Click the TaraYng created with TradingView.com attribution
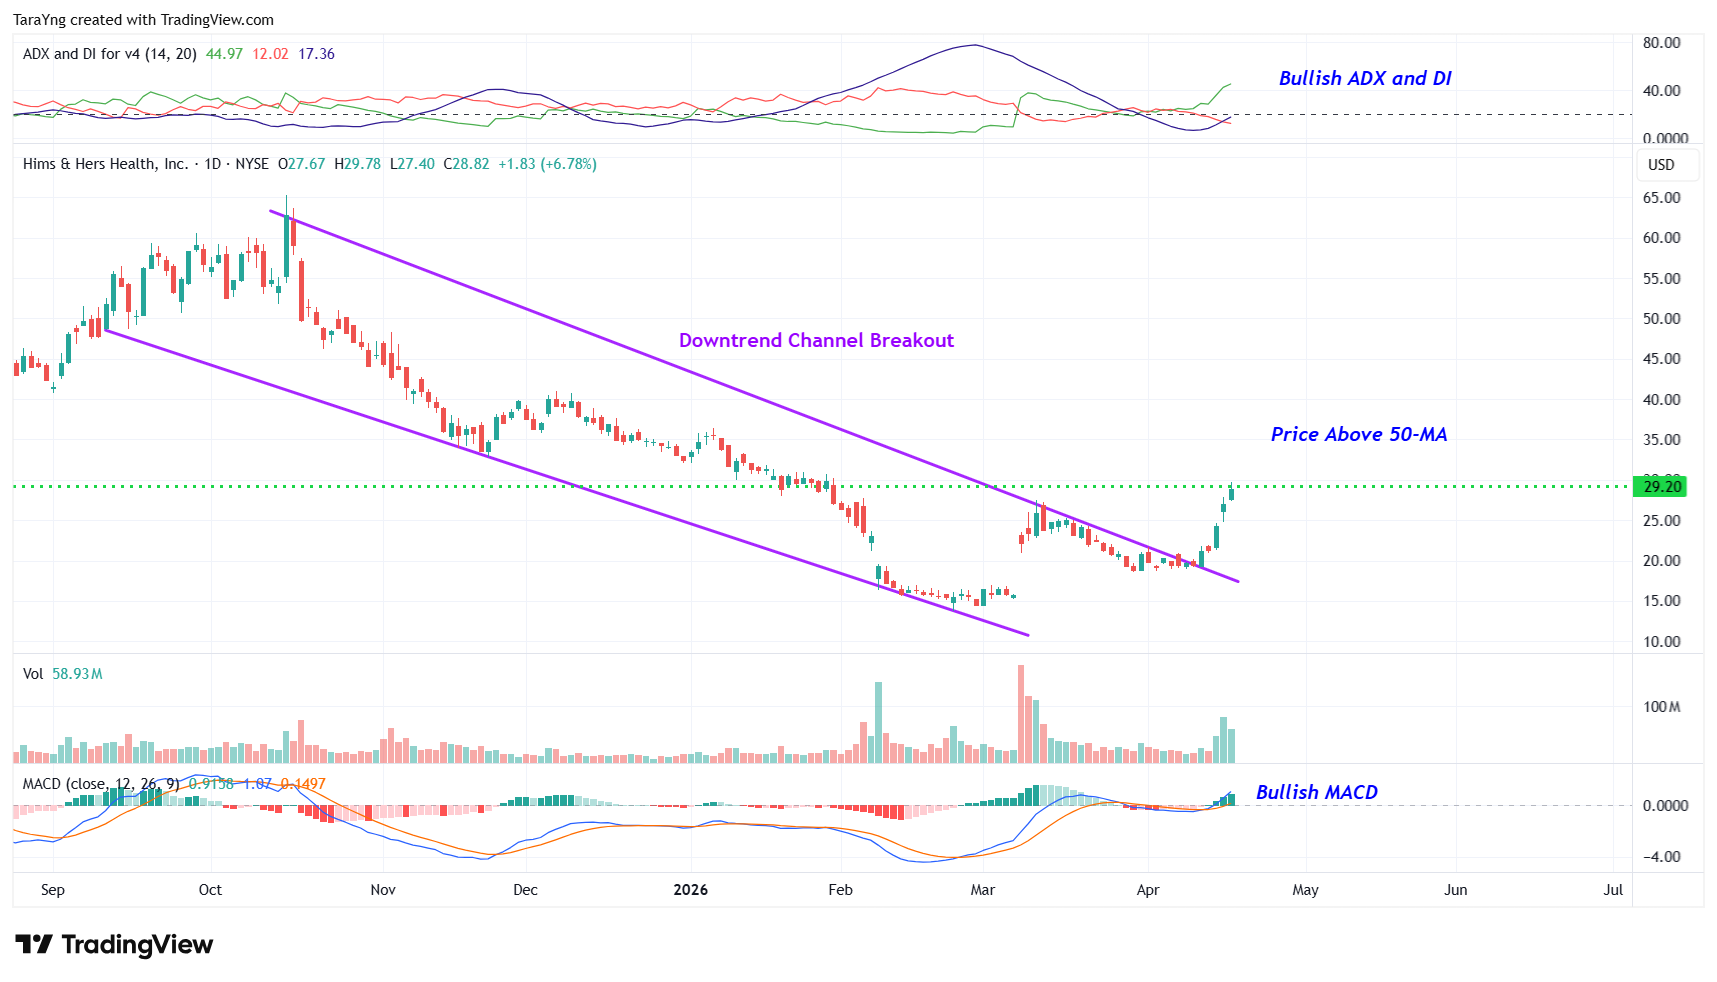The image size is (1717, 982). pyautogui.click(x=143, y=20)
